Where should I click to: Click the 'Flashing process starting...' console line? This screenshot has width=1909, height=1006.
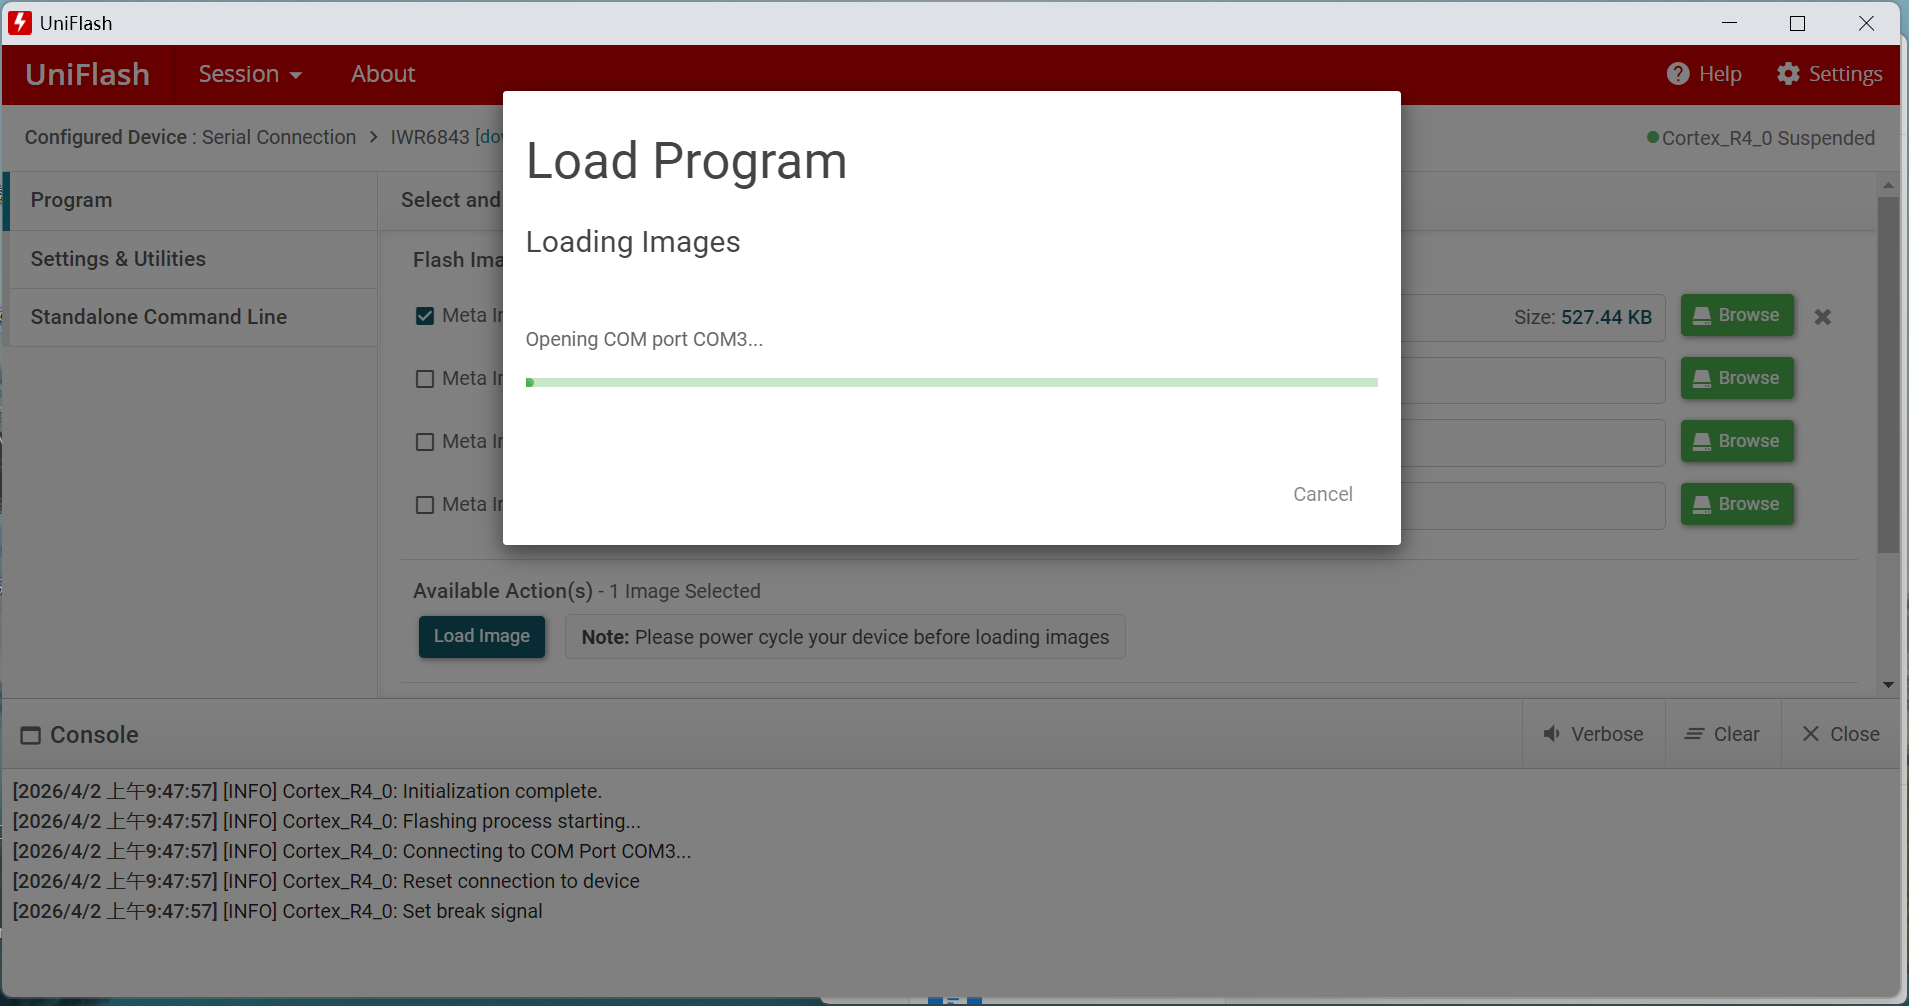coord(327,821)
